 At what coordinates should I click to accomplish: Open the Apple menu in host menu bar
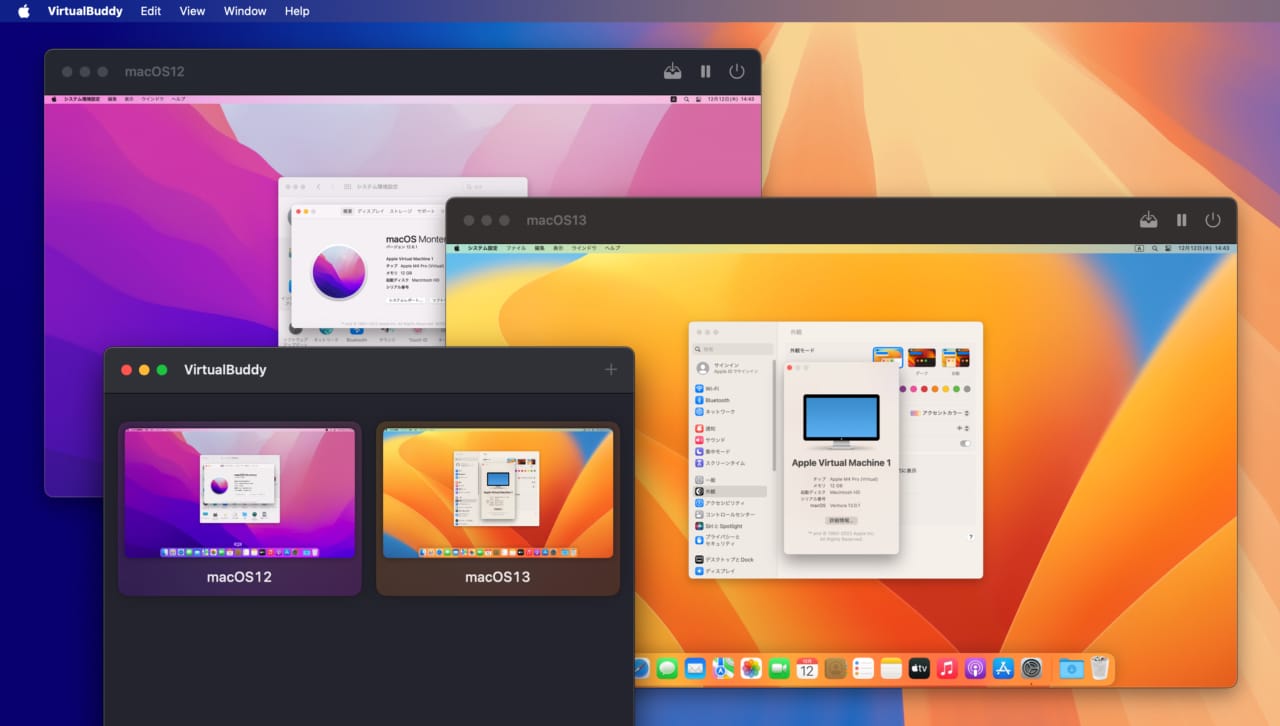click(24, 11)
